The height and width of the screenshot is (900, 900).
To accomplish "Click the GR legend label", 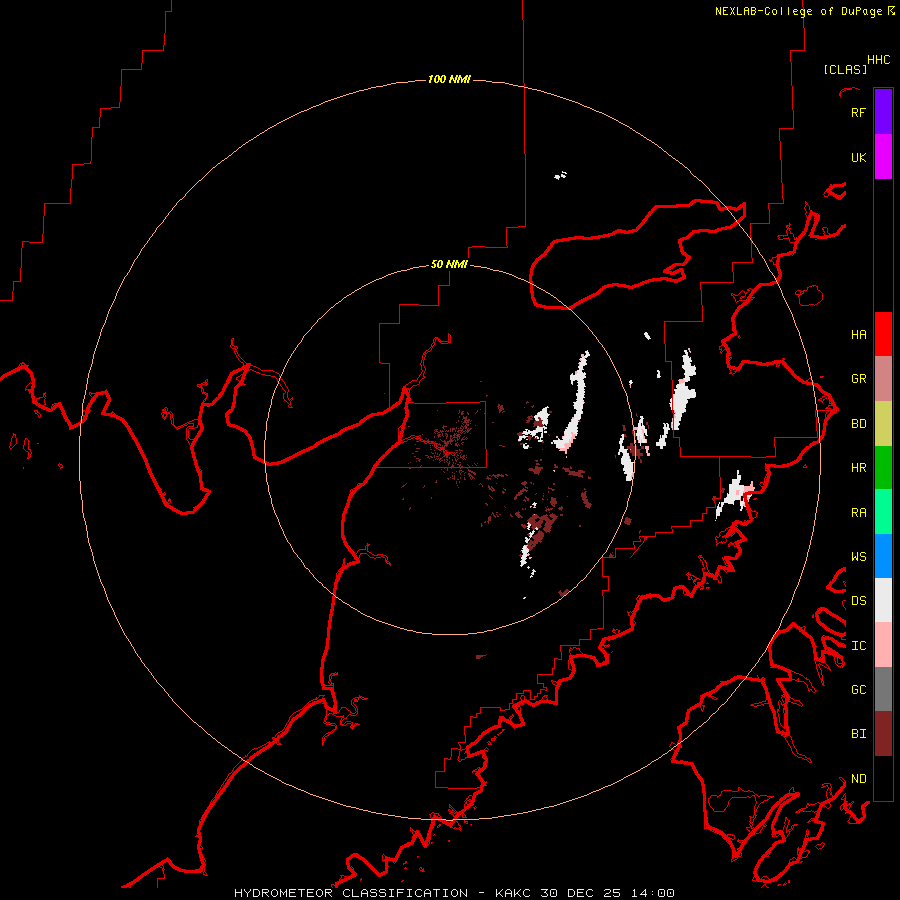I will tap(858, 379).
